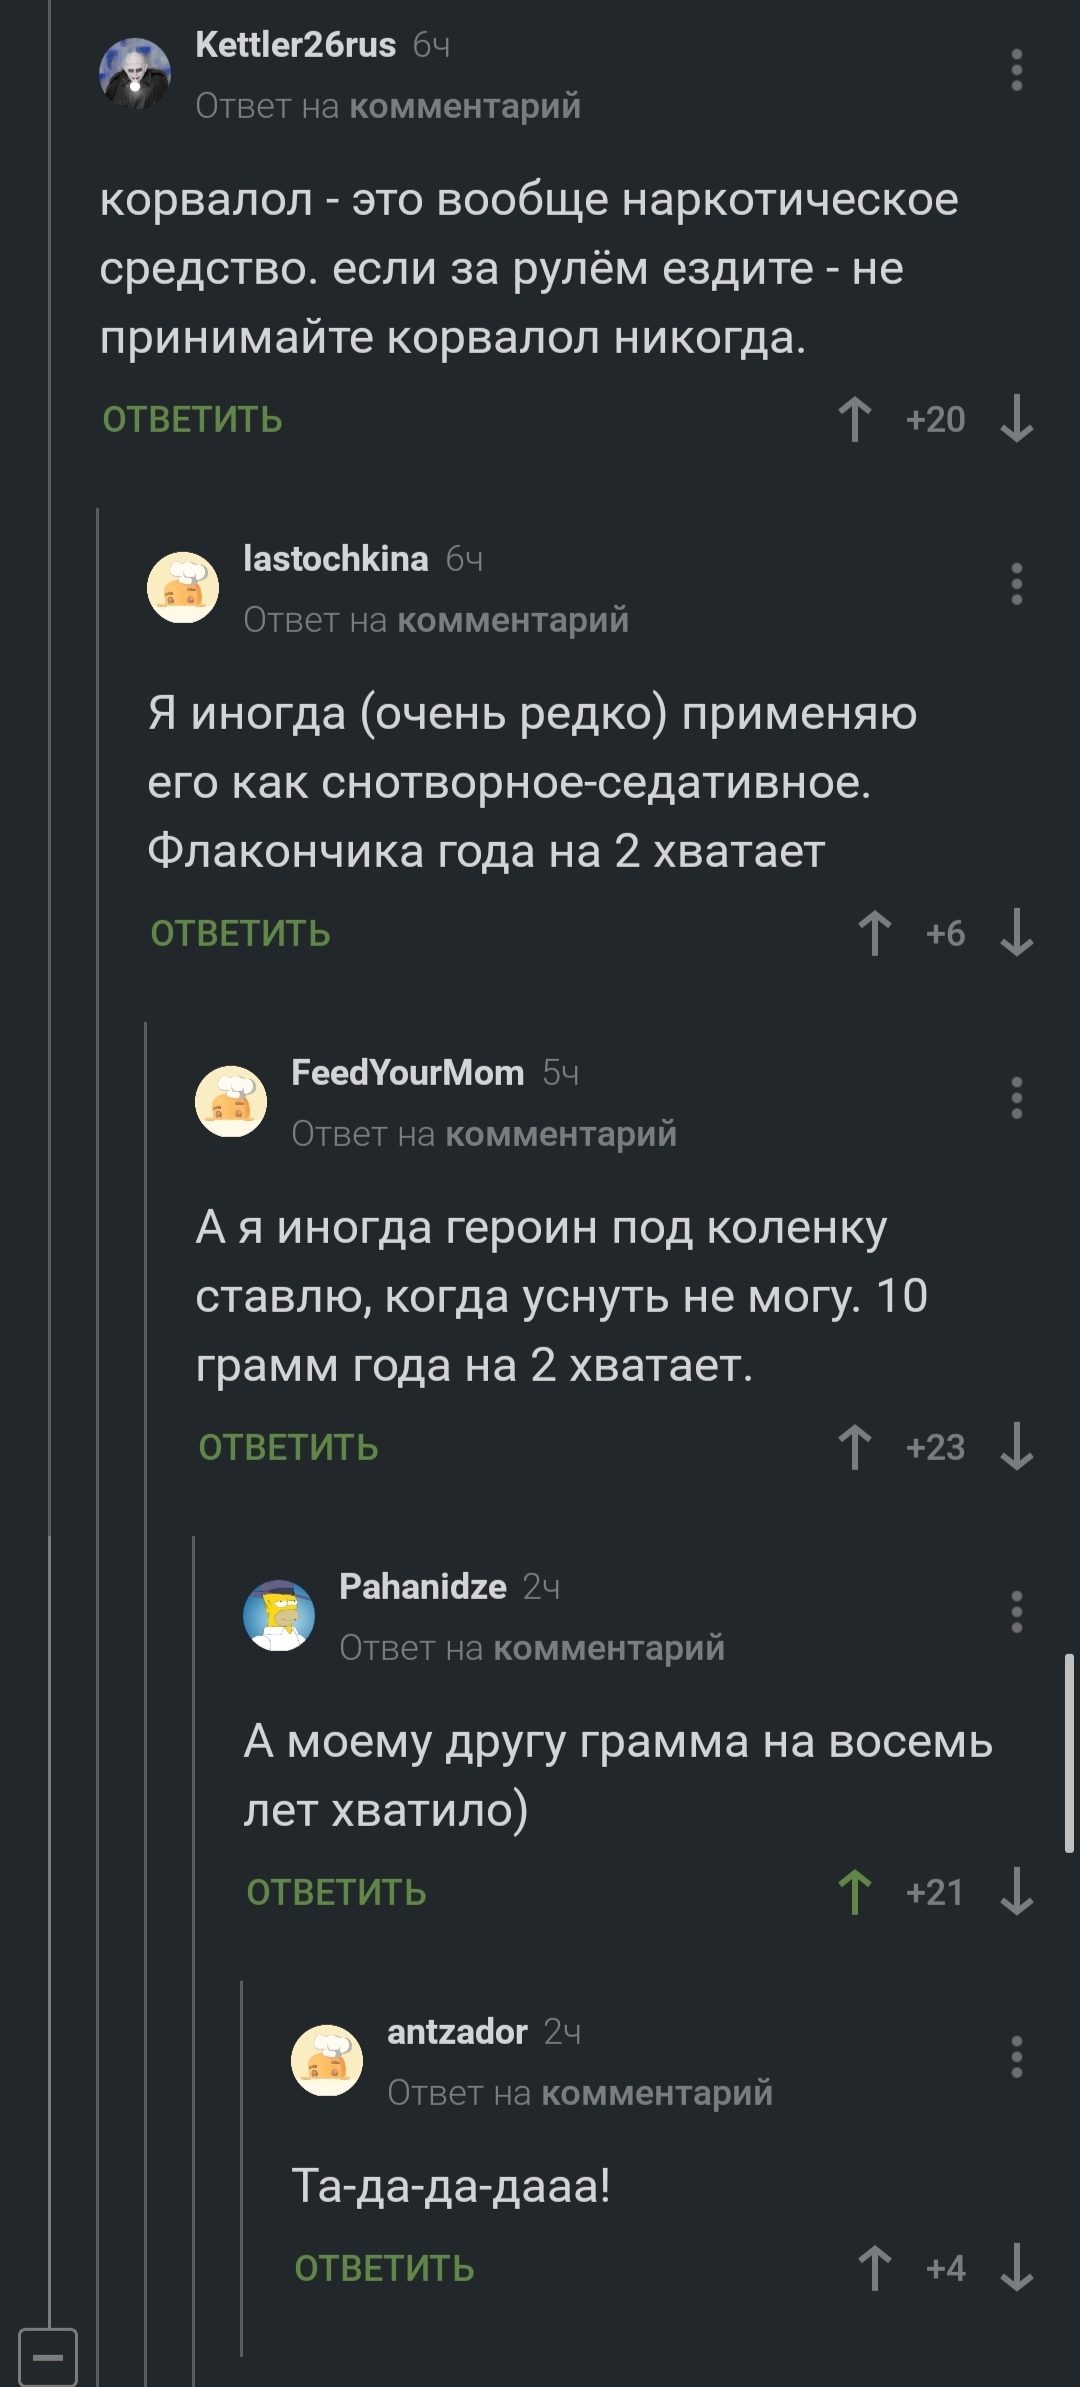Screen dimensions: 1080x2387
Task: Click the scrollbar thumb on the right edge
Action: click(1068, 1752)
